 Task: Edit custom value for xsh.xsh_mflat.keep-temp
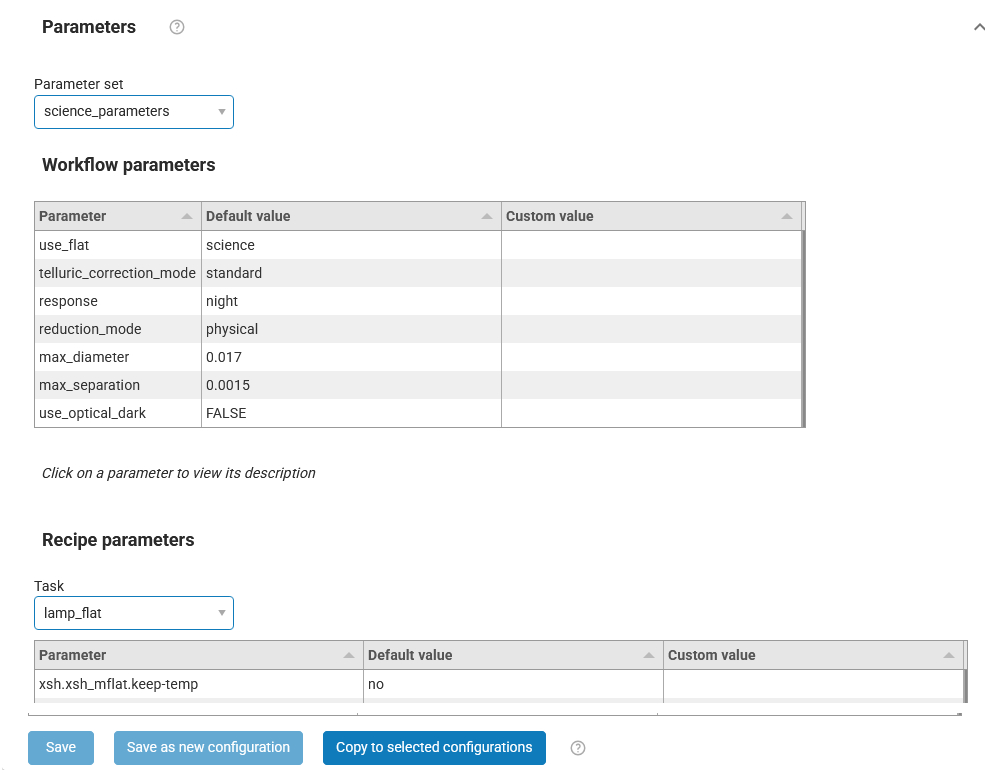click(x=814, y=684)
